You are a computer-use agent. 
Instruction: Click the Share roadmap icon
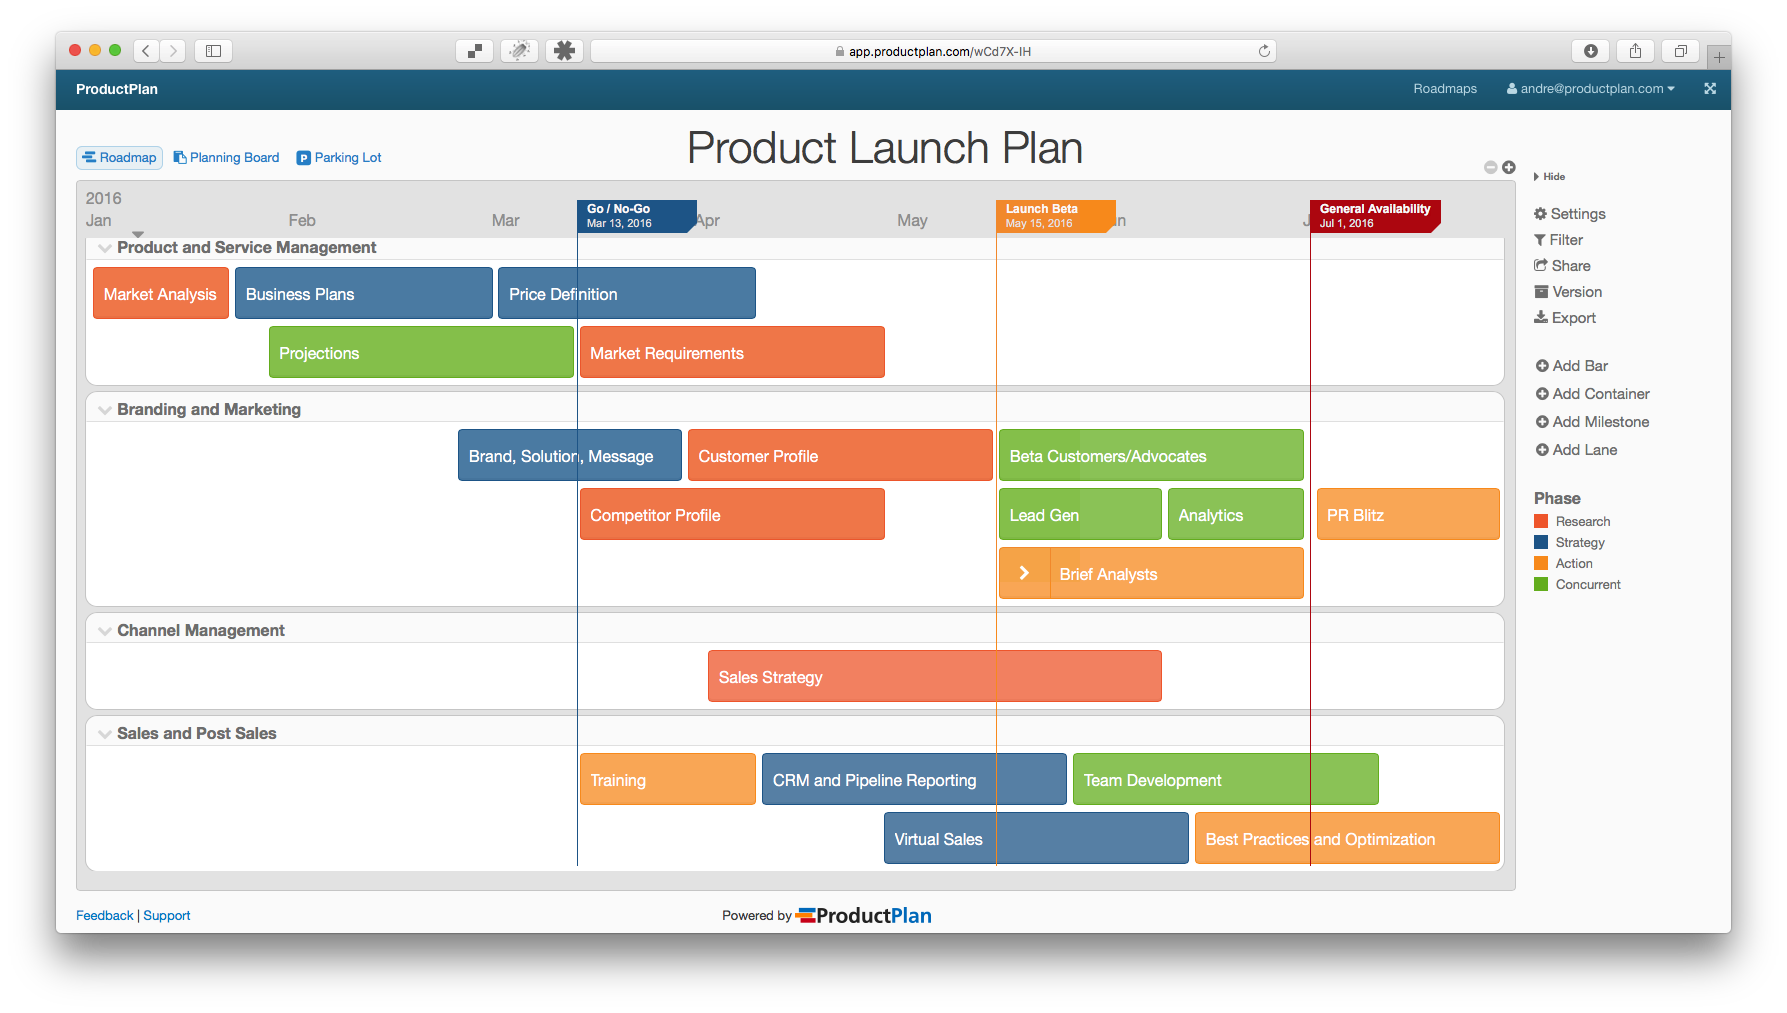coord(1541,266)
